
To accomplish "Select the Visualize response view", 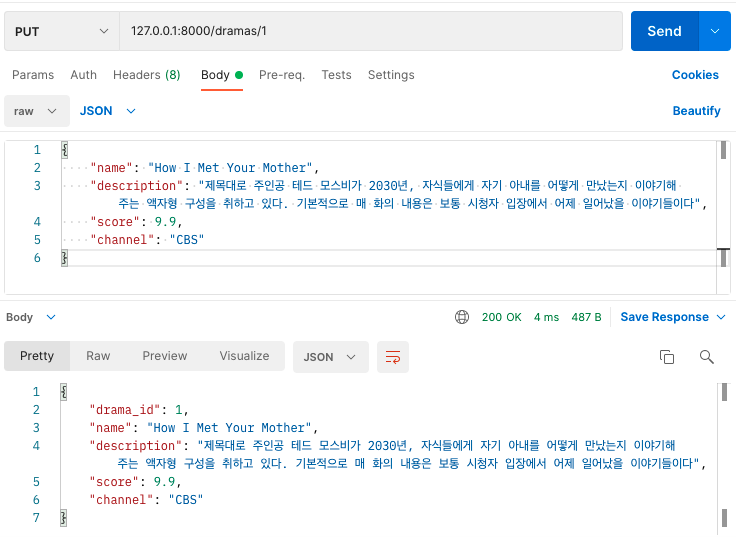I will pos(244,356).
